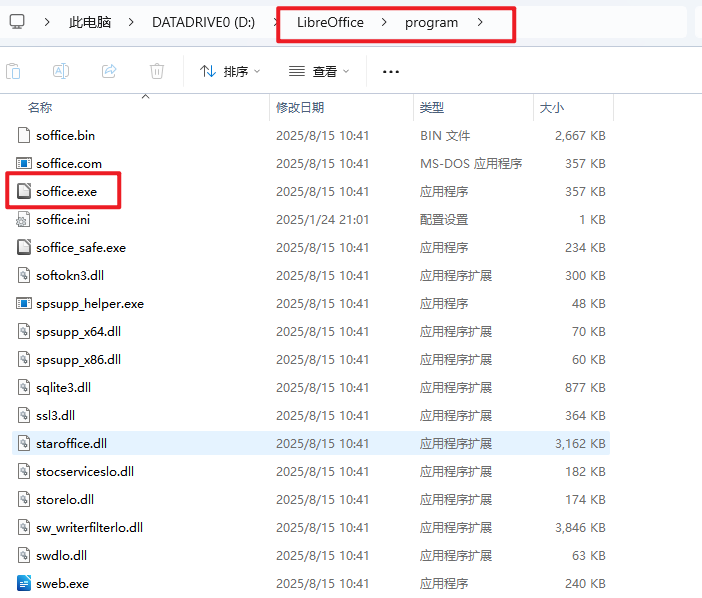Select the file name ssl3.dll
Viewport: 702px width, 598px height.
56,416
